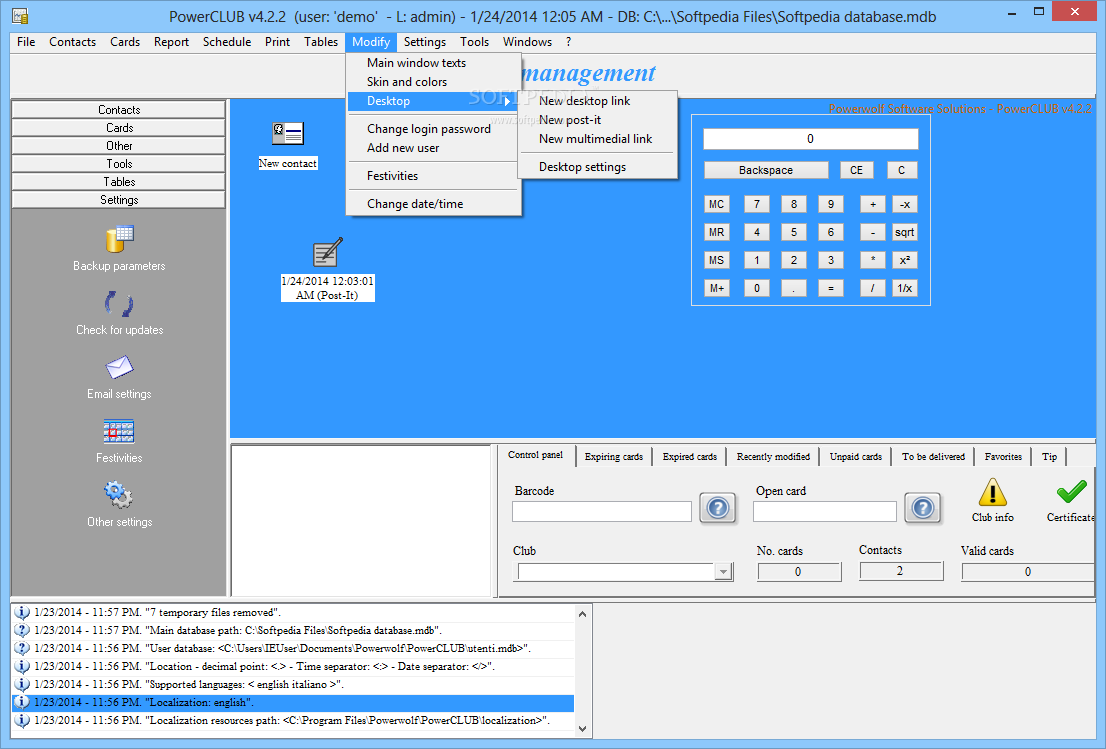
Task: Select Desktop settings submenu item
Action: pos(597,167)
